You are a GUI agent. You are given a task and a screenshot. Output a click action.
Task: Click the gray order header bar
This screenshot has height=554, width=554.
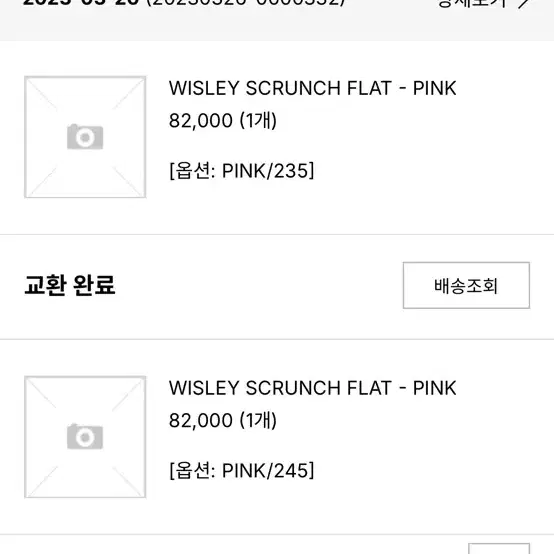click(x=277, y=20)
